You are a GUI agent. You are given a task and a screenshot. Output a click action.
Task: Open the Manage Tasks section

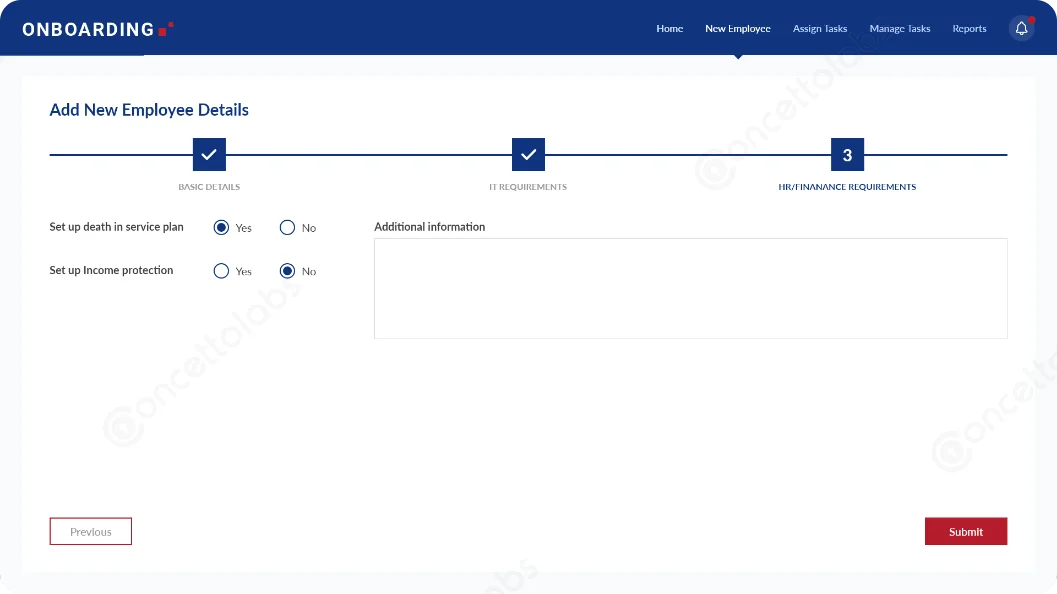click(899, 29)
